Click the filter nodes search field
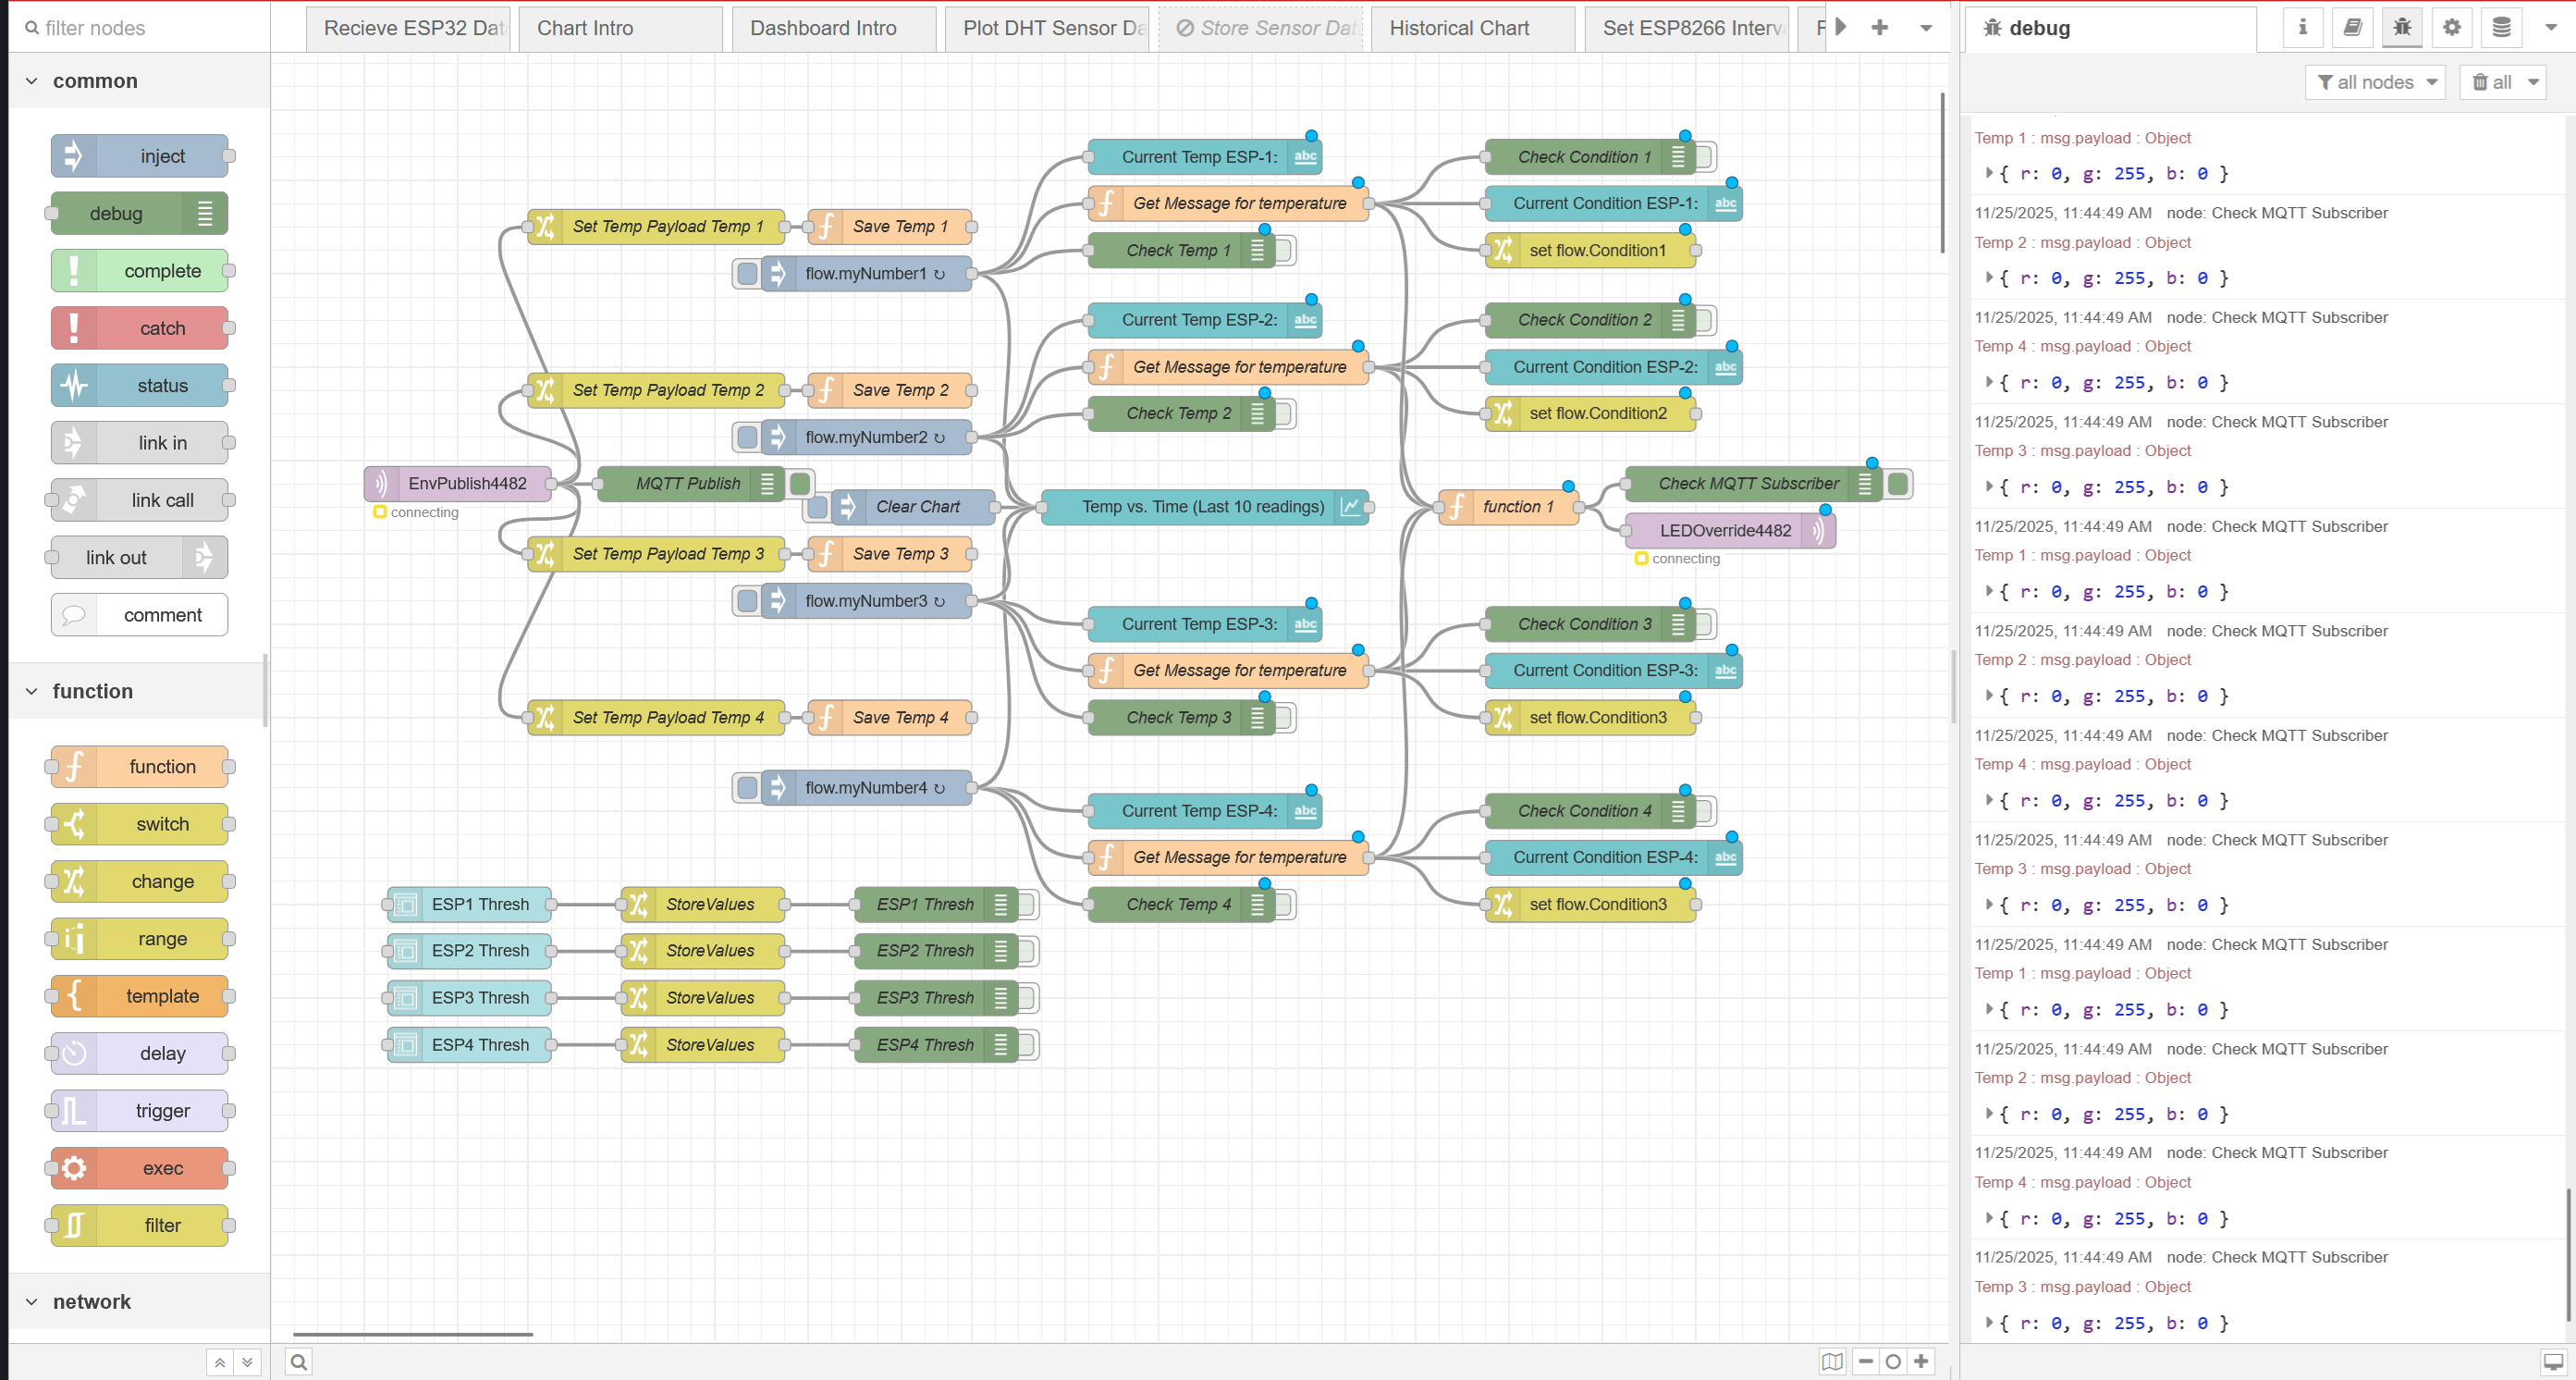The height and width of the screenshot is (1380, 2576). 130,27
